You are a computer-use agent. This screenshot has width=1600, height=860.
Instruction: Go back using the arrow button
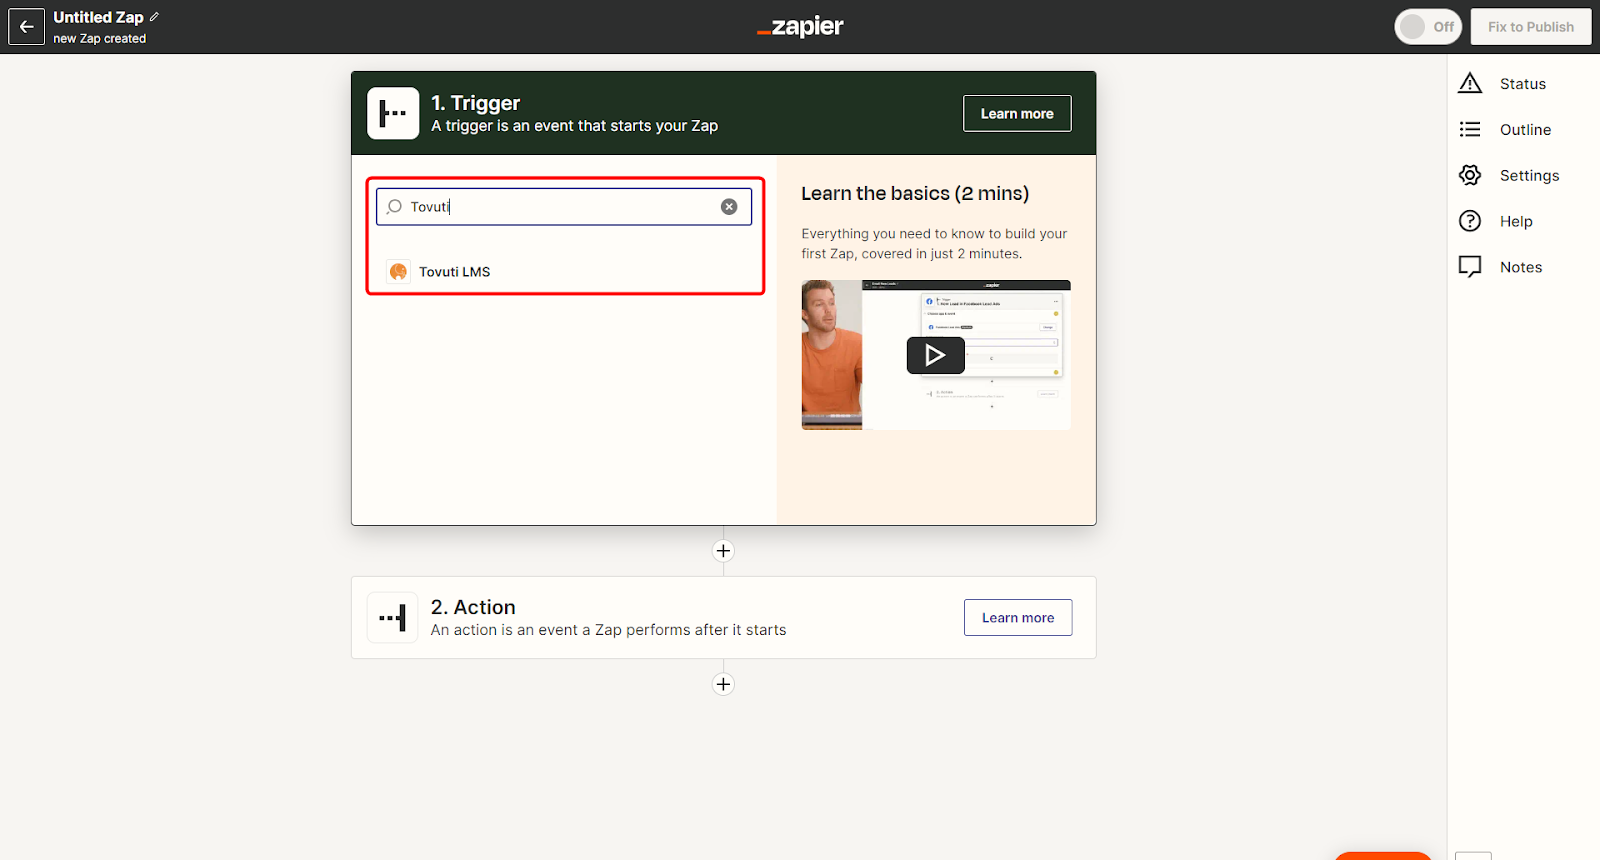pos(26,27)
